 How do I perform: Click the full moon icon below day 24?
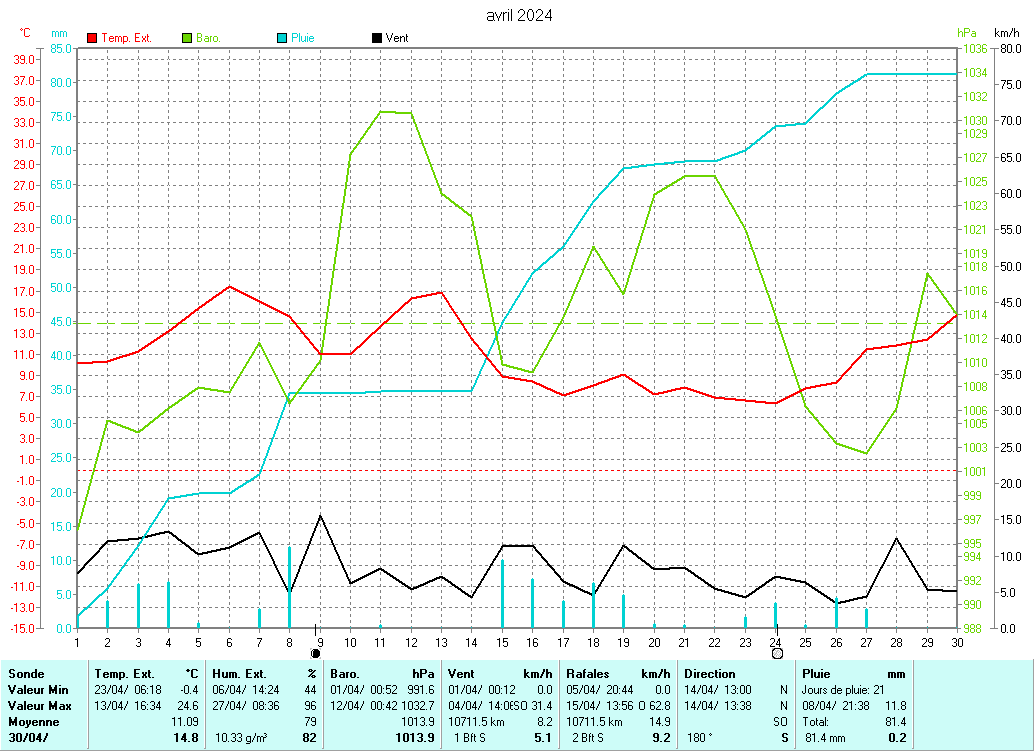click(776, 653)
